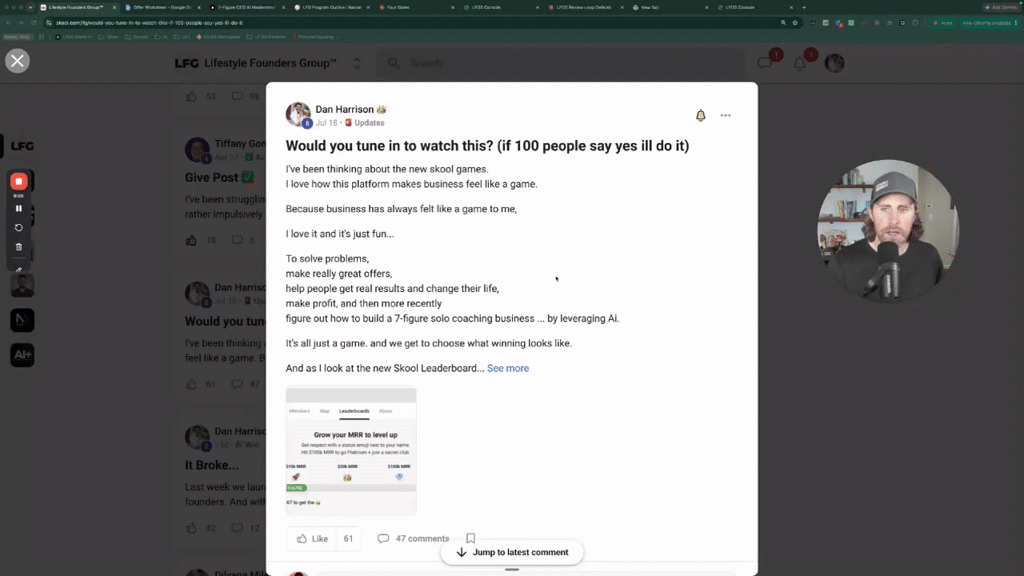Reload the browser page
The height and width of the screenshot is (576, 1024).
tap(33, 23)
